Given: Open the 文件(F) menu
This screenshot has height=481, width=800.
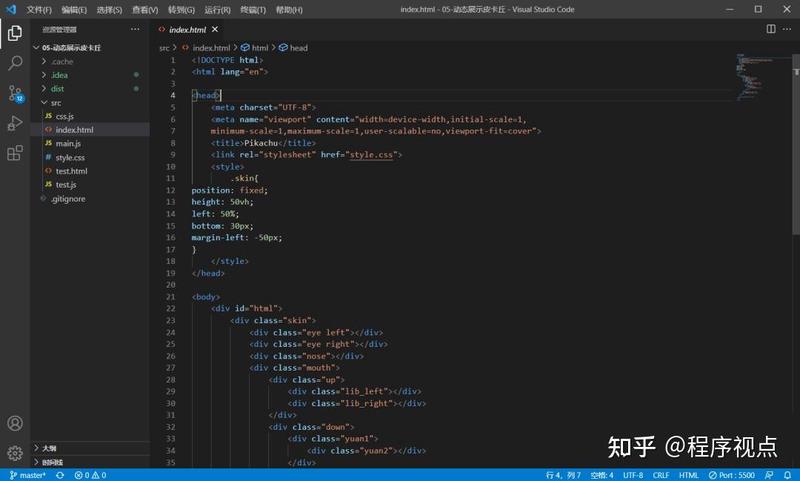Looking at the screenshot, I should [39, 10].
